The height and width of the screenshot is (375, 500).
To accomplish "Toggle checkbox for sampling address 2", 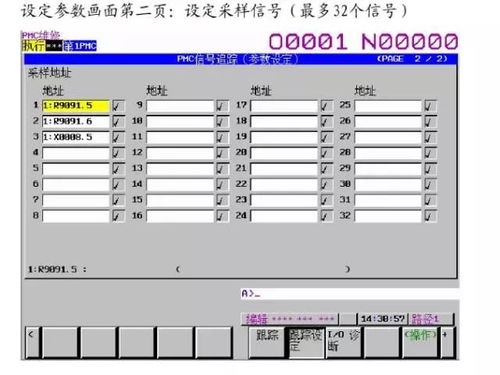I will click(118, 121).
